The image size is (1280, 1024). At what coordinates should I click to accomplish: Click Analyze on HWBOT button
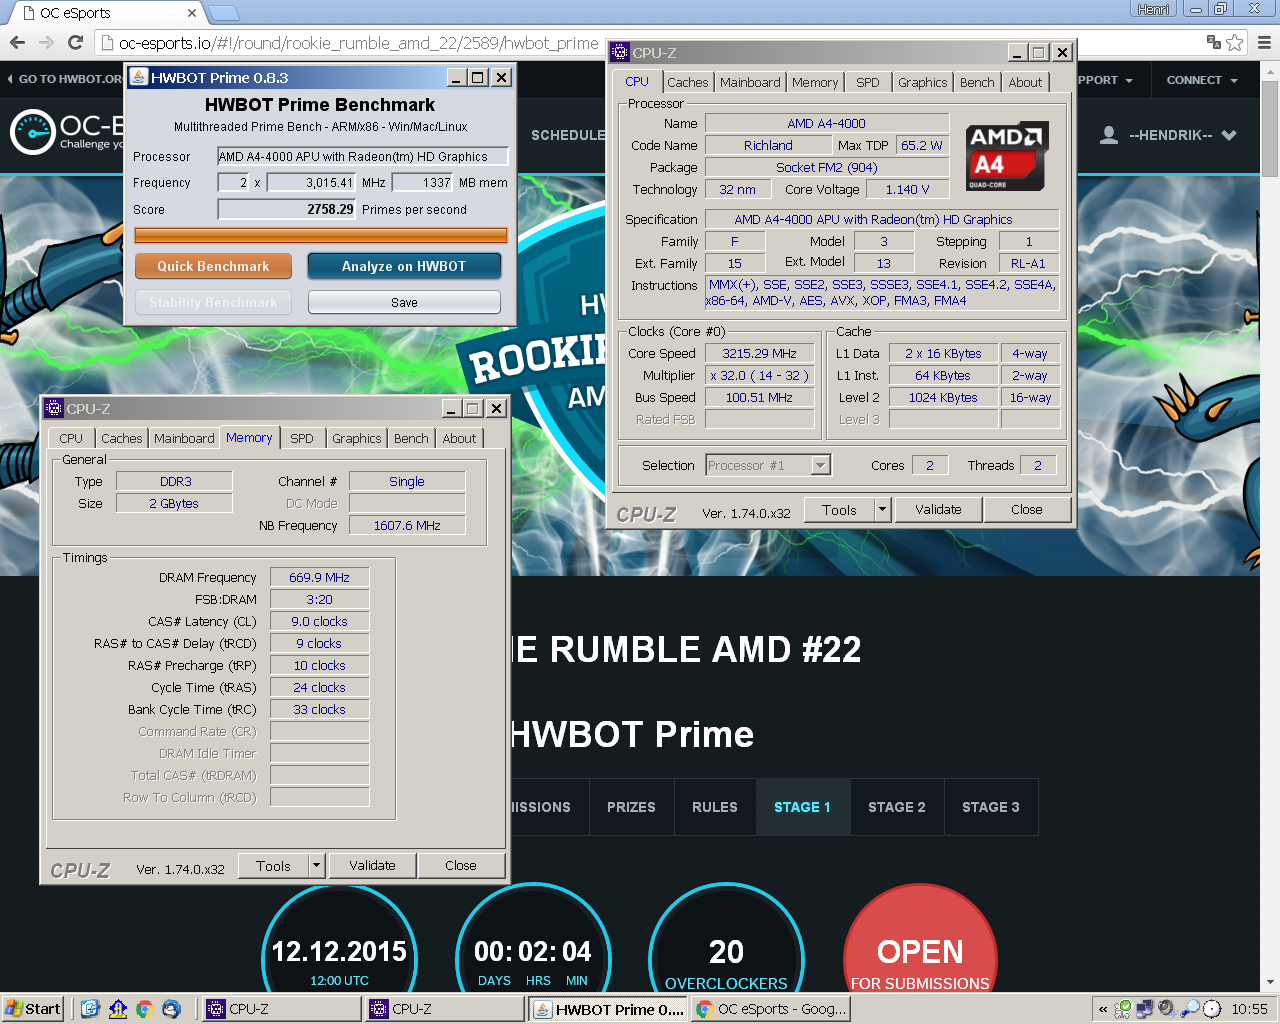[404, 266]
